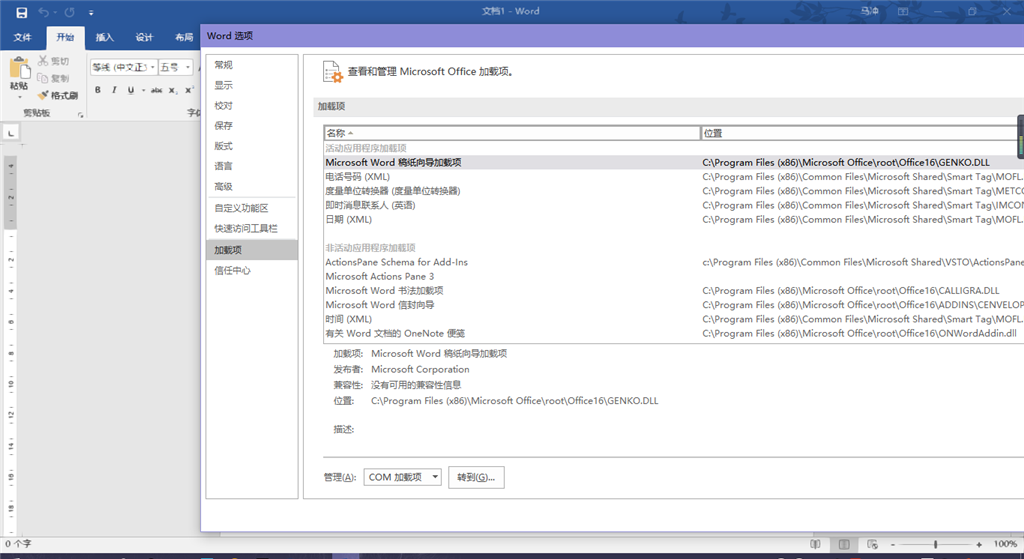Toggle subscript formatting

click(172, 90)
